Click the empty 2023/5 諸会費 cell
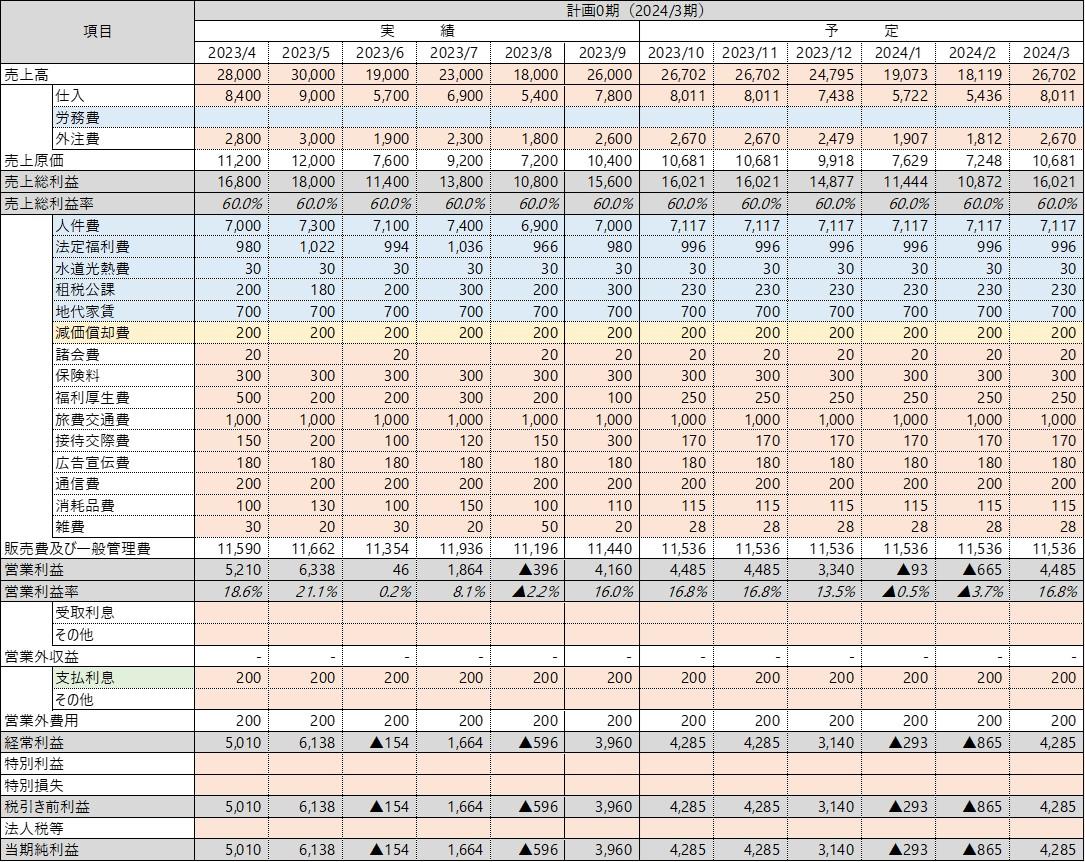 click(306, 354)
